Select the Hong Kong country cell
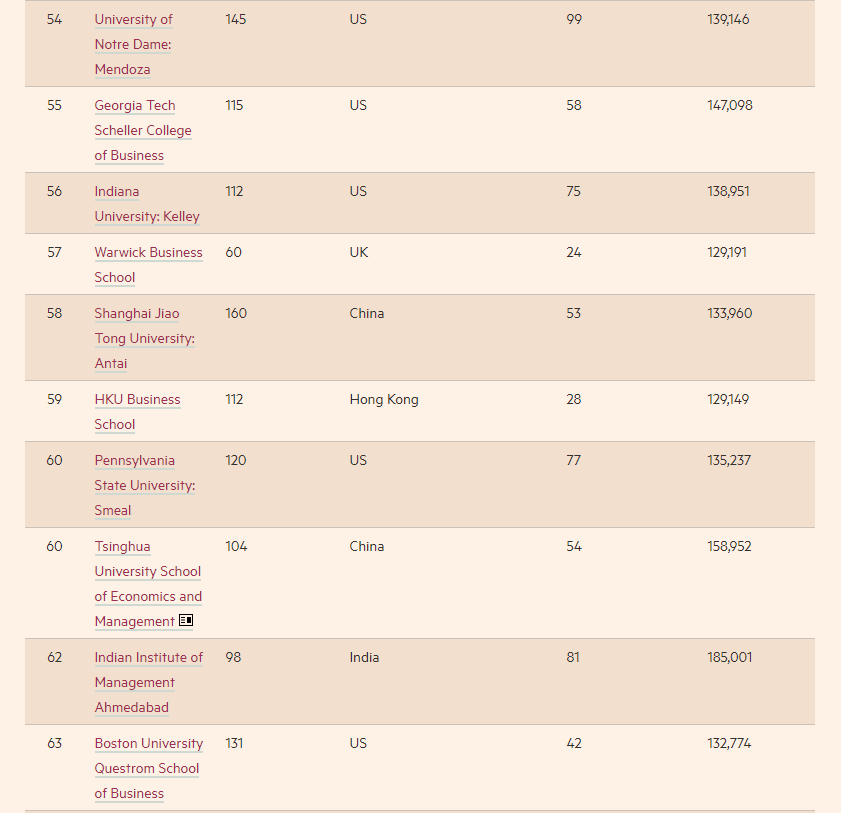 (x=384, y=399)
